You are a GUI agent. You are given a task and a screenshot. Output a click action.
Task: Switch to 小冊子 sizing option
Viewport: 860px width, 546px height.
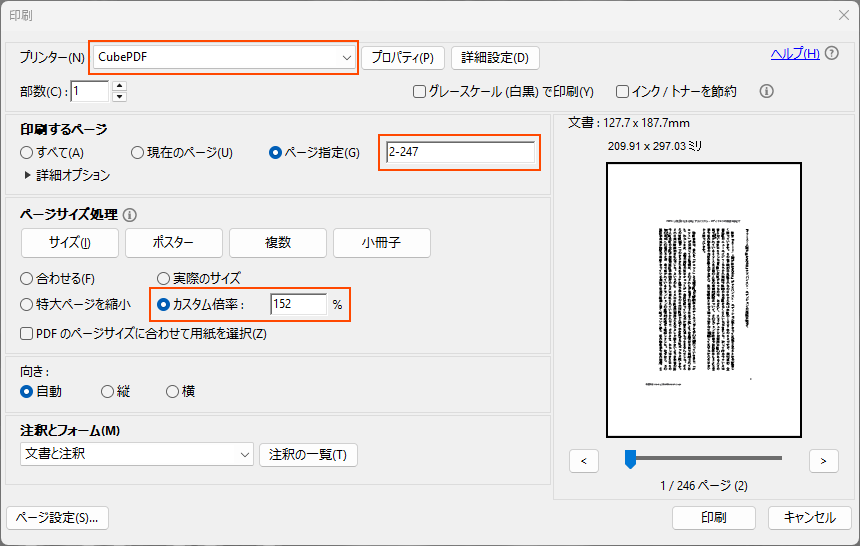381,243
